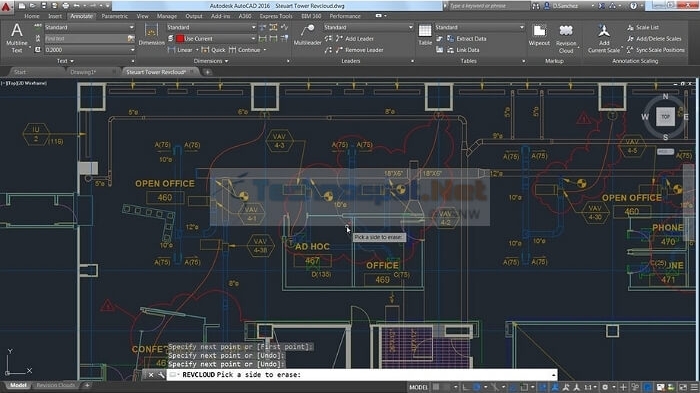Expand the Dimensions panel title

(211, 61)
